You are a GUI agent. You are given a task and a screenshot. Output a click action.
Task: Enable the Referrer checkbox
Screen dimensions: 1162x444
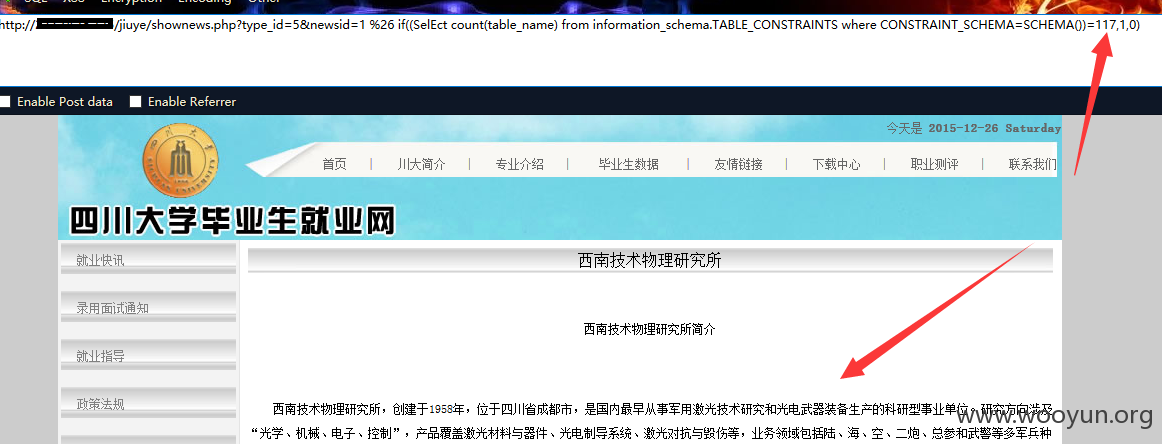136,102
